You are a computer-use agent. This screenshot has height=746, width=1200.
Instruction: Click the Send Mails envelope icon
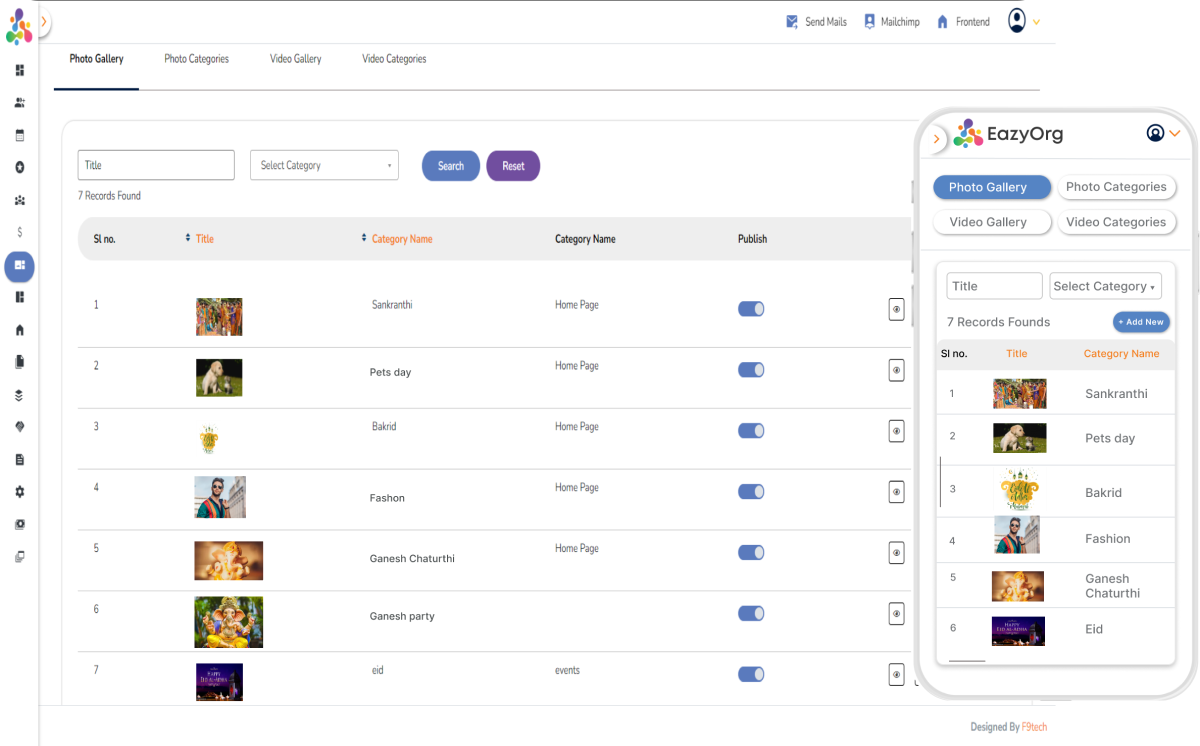(792, 22)
